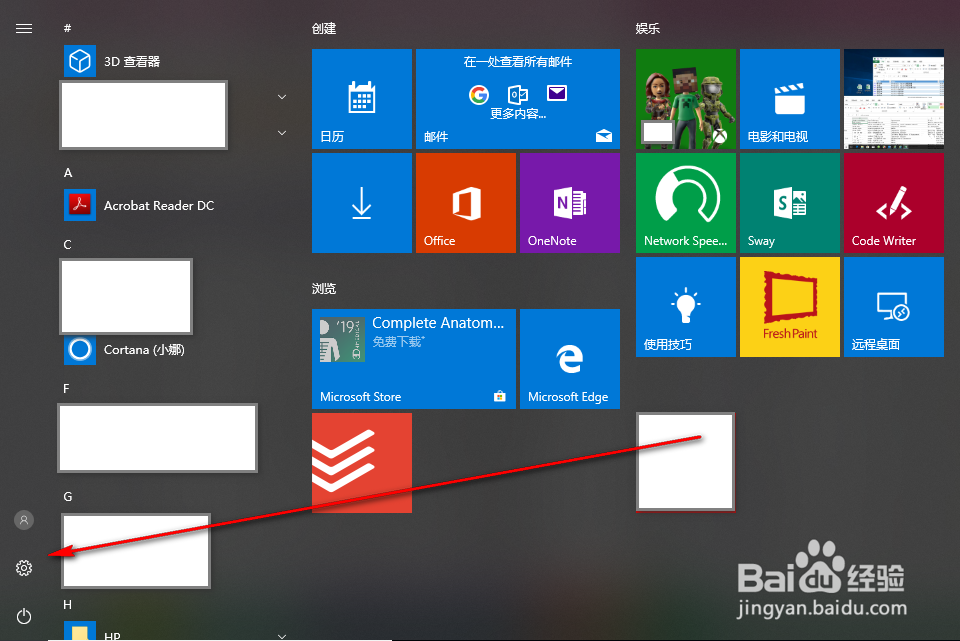Open the download arrow tile
Screen dimensions: 960x641
(x=362, y=203)
